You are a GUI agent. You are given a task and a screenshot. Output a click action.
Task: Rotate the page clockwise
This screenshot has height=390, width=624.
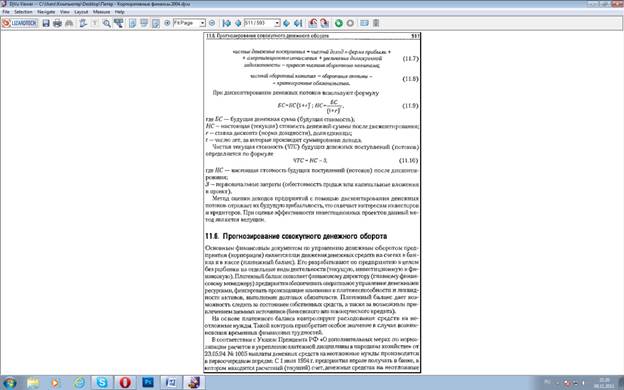pos(325,23)
